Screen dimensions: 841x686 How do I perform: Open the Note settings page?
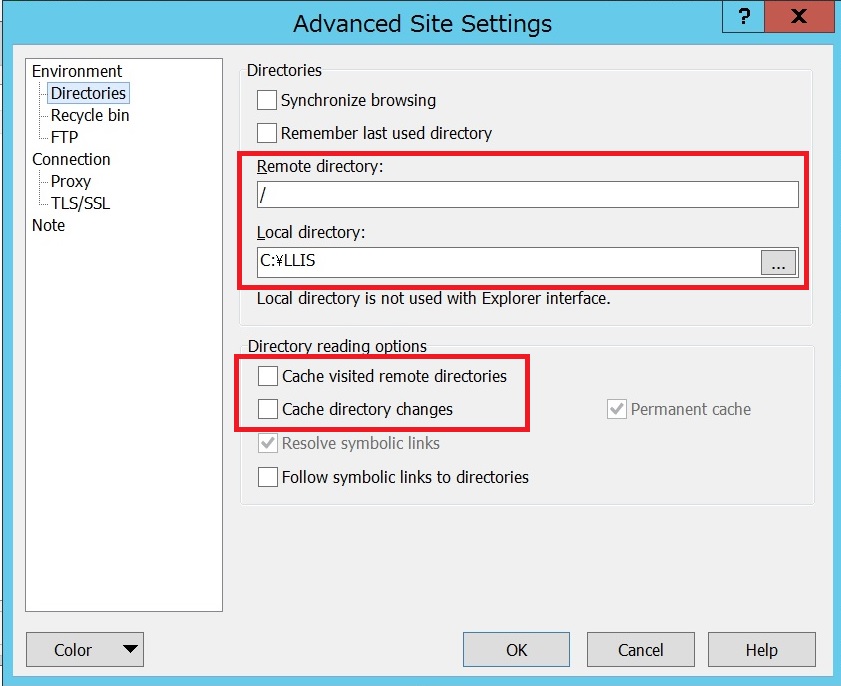click(x=48, y=225)
